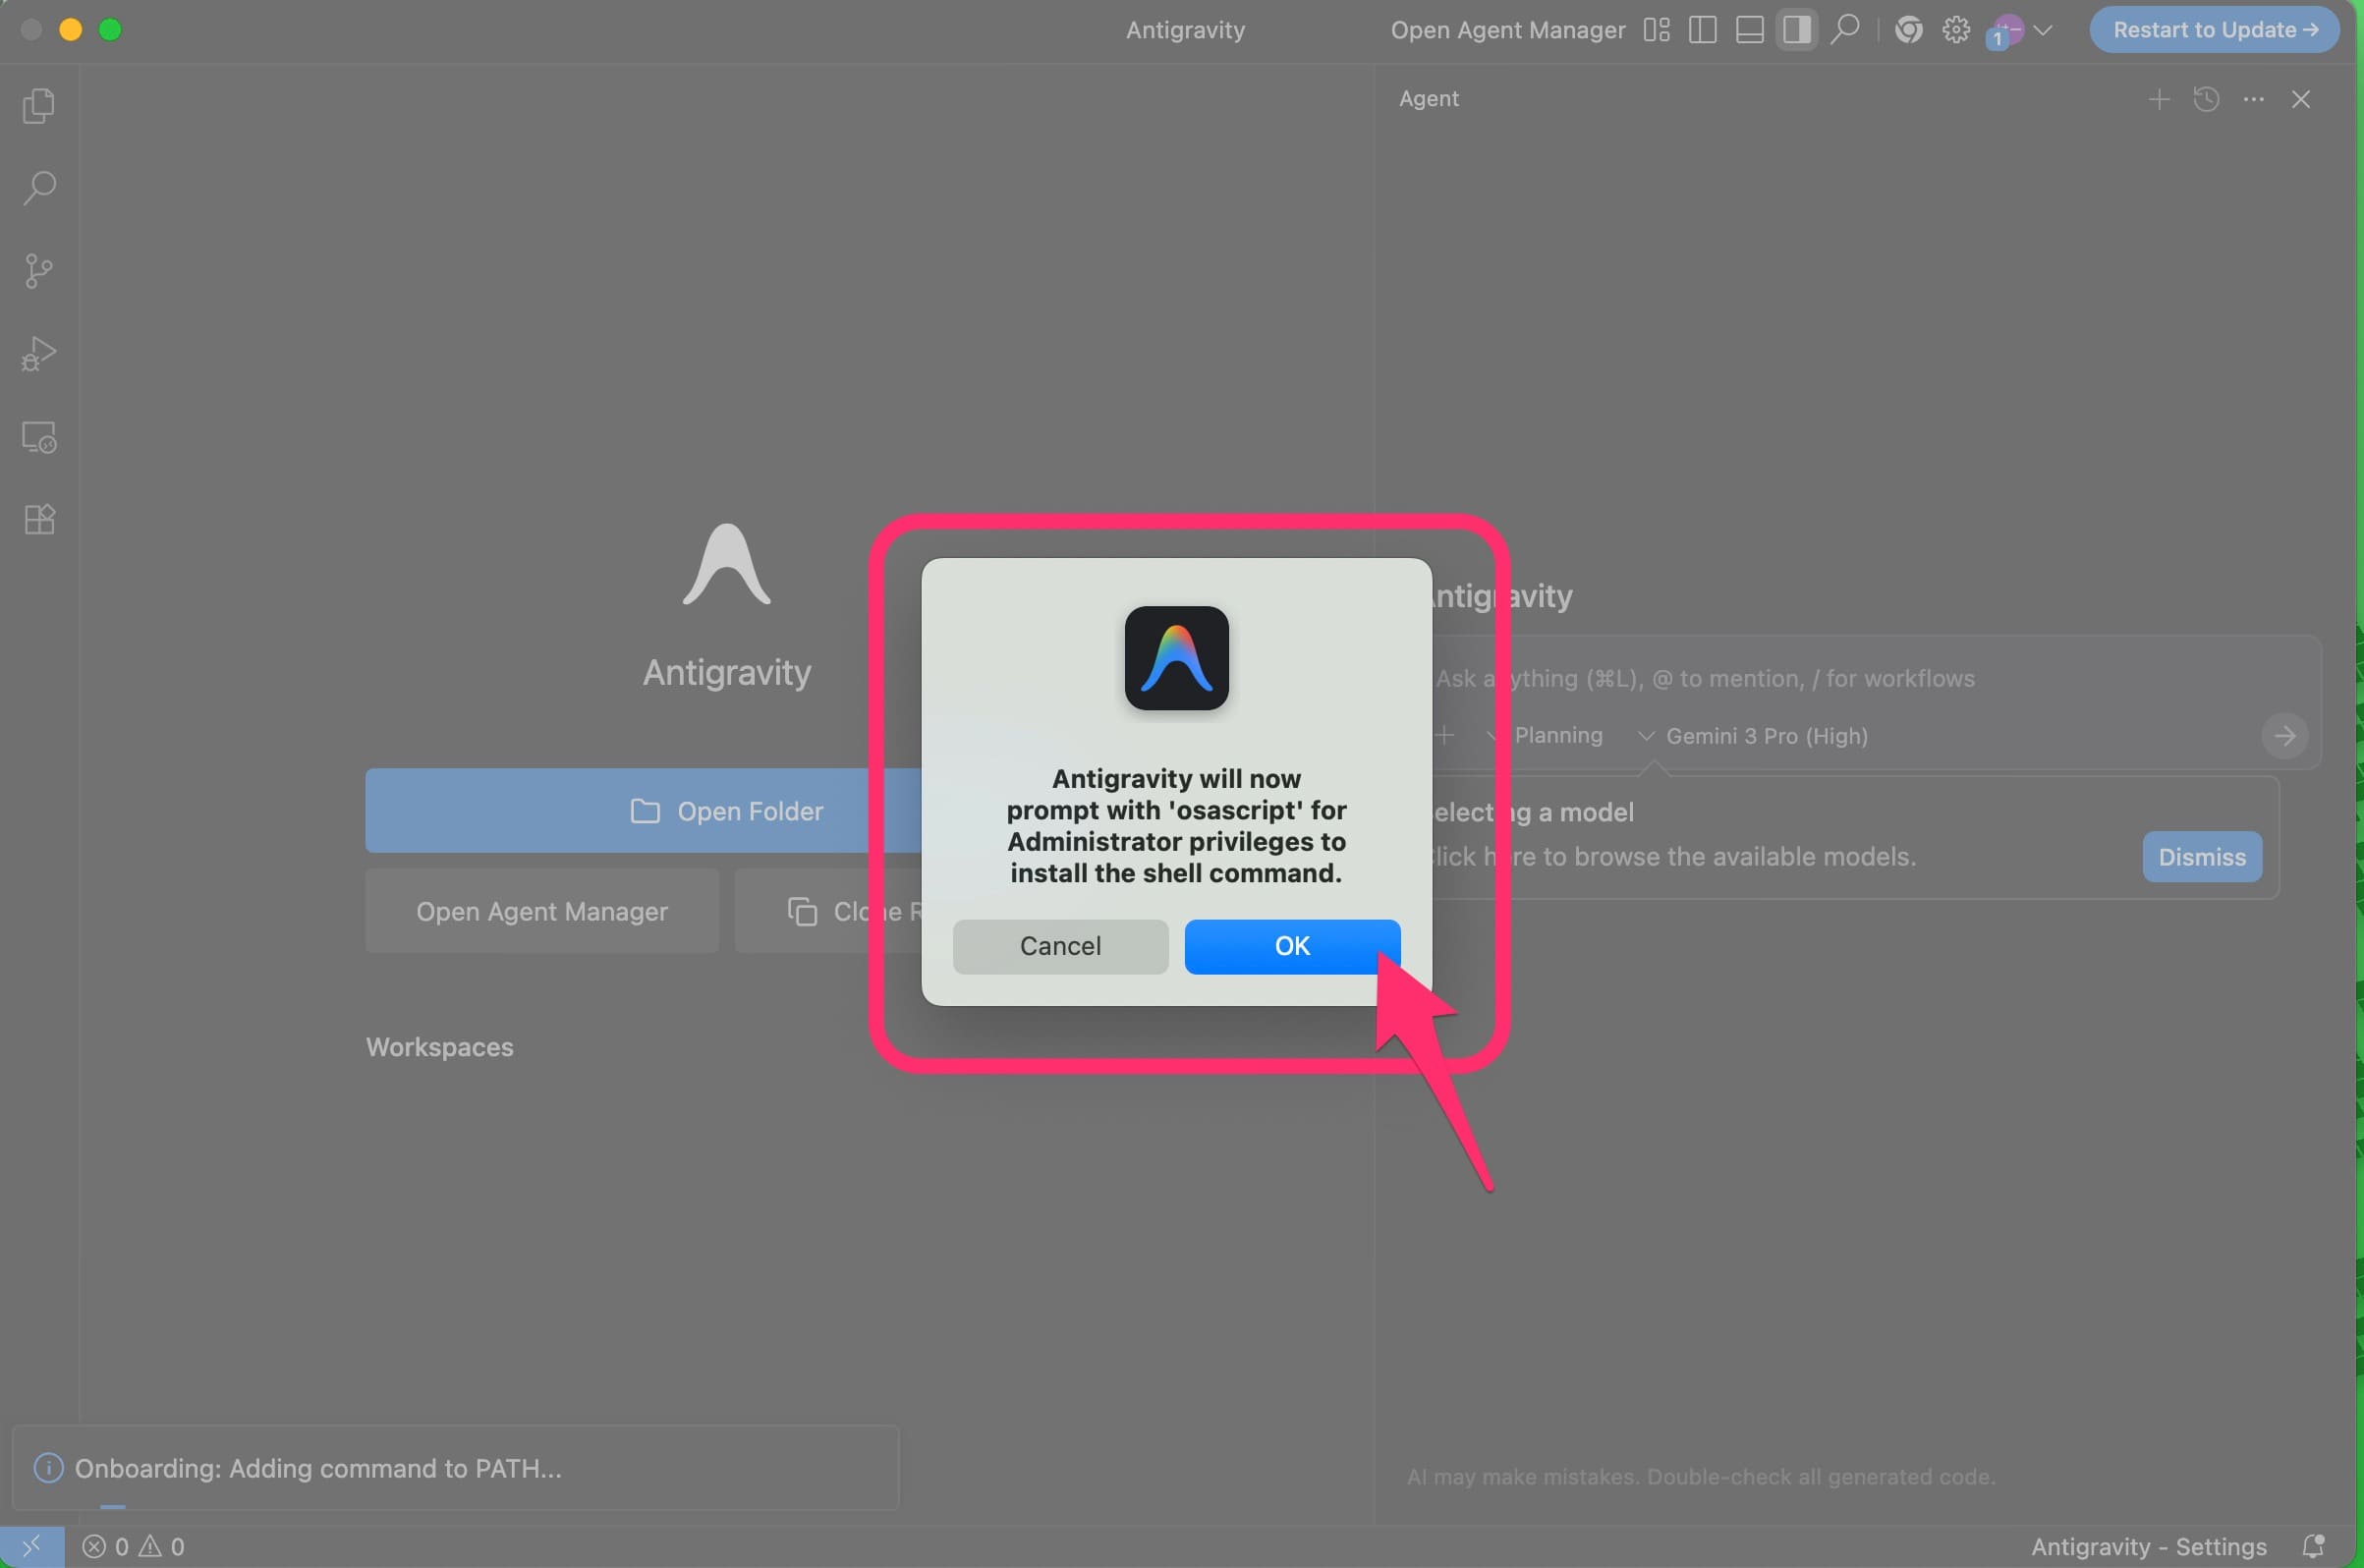Screen dimensions: 2364x1568
Task: Open the Remote Explorer view
Action: pyautogui.click(x=39, y=437)
